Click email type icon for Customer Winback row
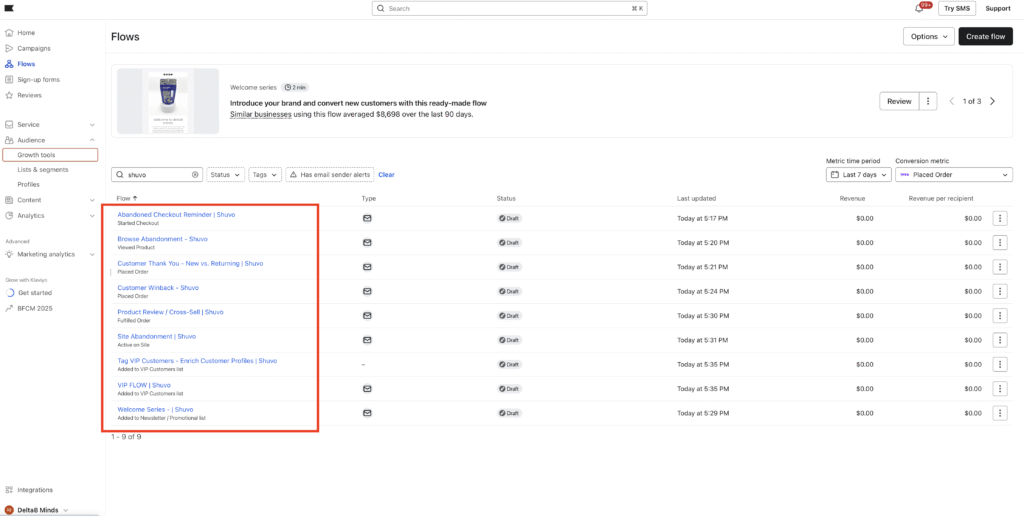Screen dimensions: 1024x516 [367, 291]
